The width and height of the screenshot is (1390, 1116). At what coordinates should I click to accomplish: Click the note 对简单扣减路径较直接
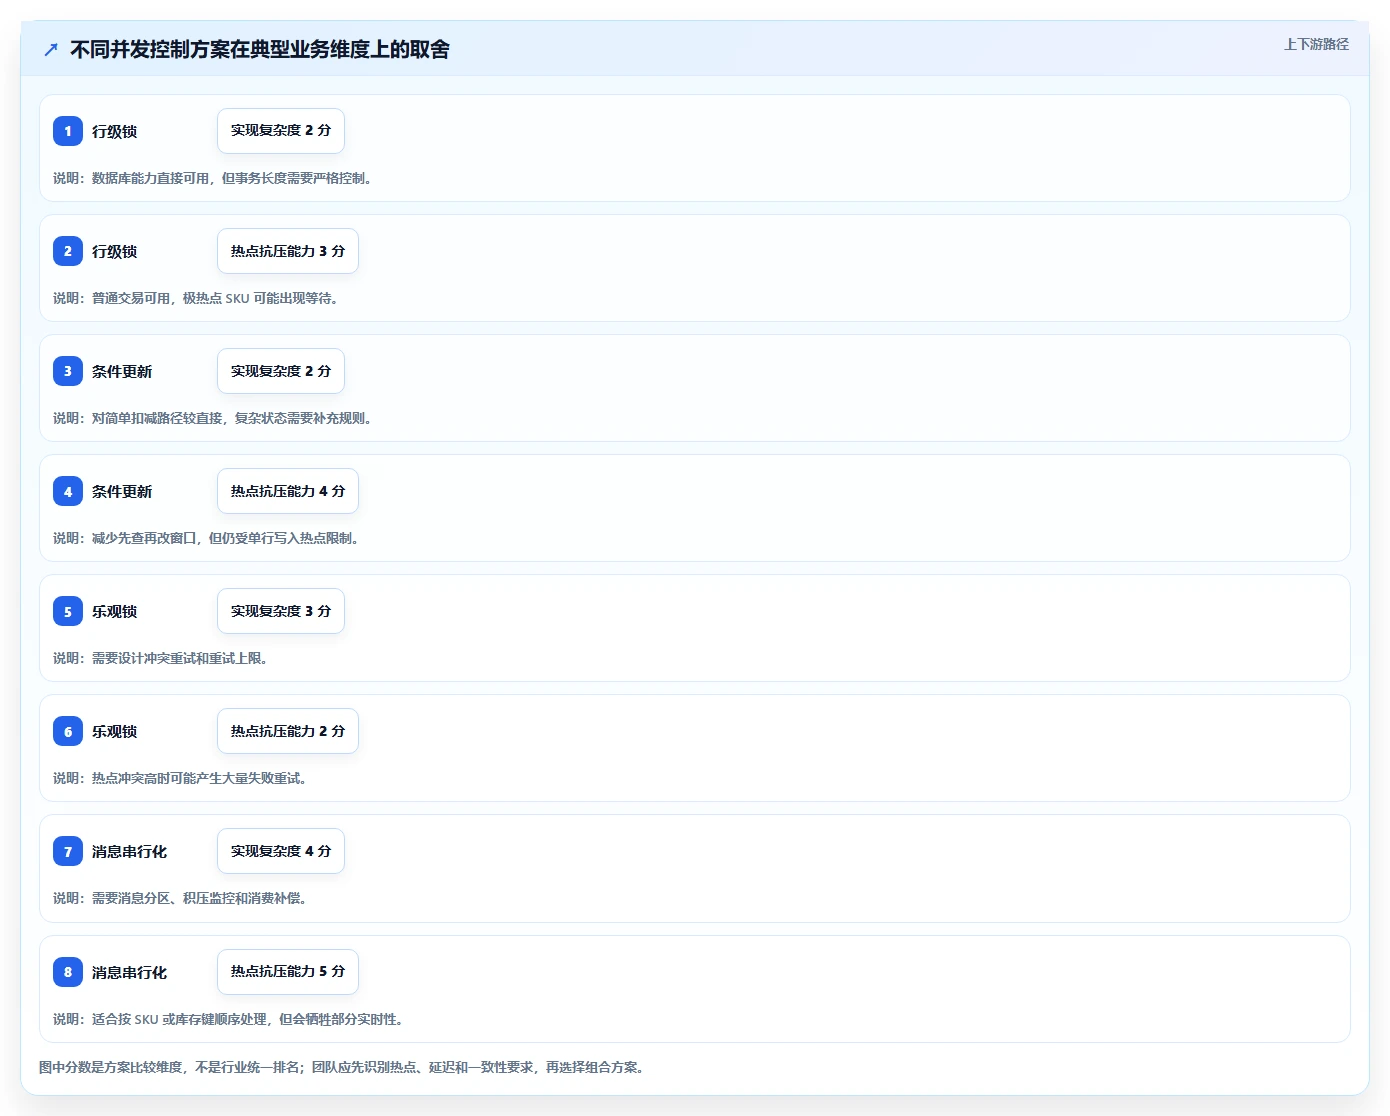pyautogui.click(x=213, y=418)
